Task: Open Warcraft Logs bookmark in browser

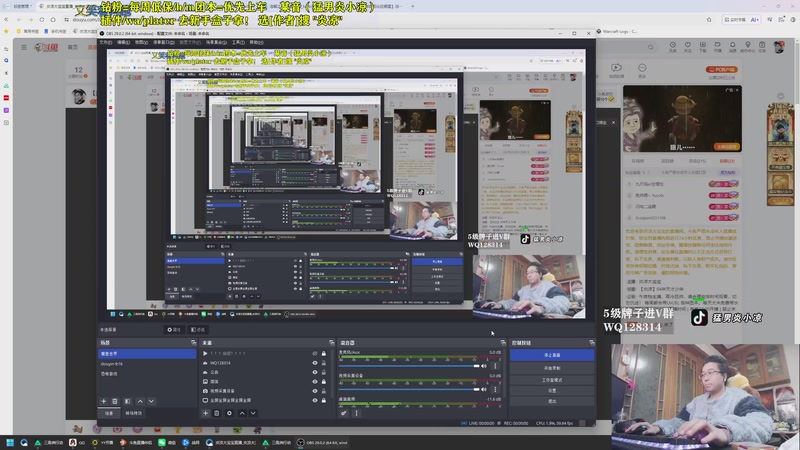Action: click(x=618, y=31)
